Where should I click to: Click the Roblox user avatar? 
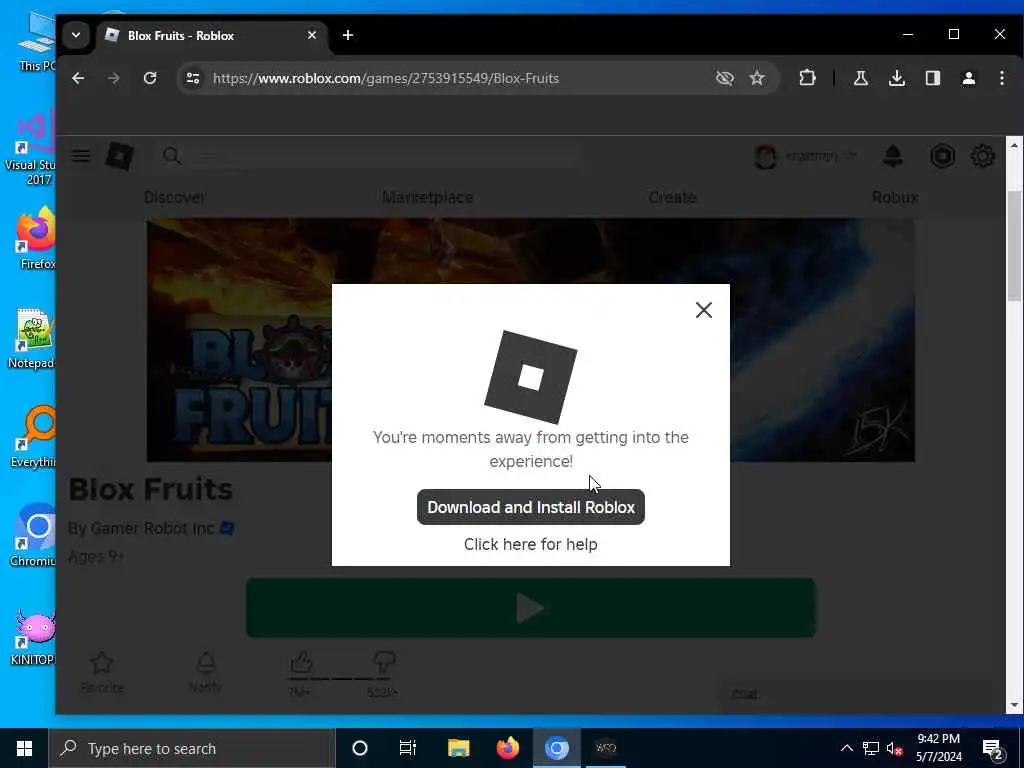765,156
